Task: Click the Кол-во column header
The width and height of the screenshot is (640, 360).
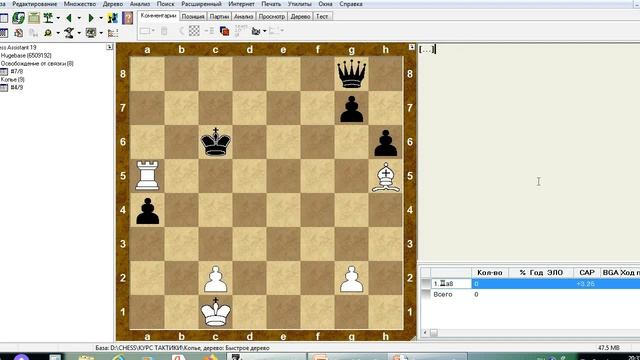Action: (490, 272)
